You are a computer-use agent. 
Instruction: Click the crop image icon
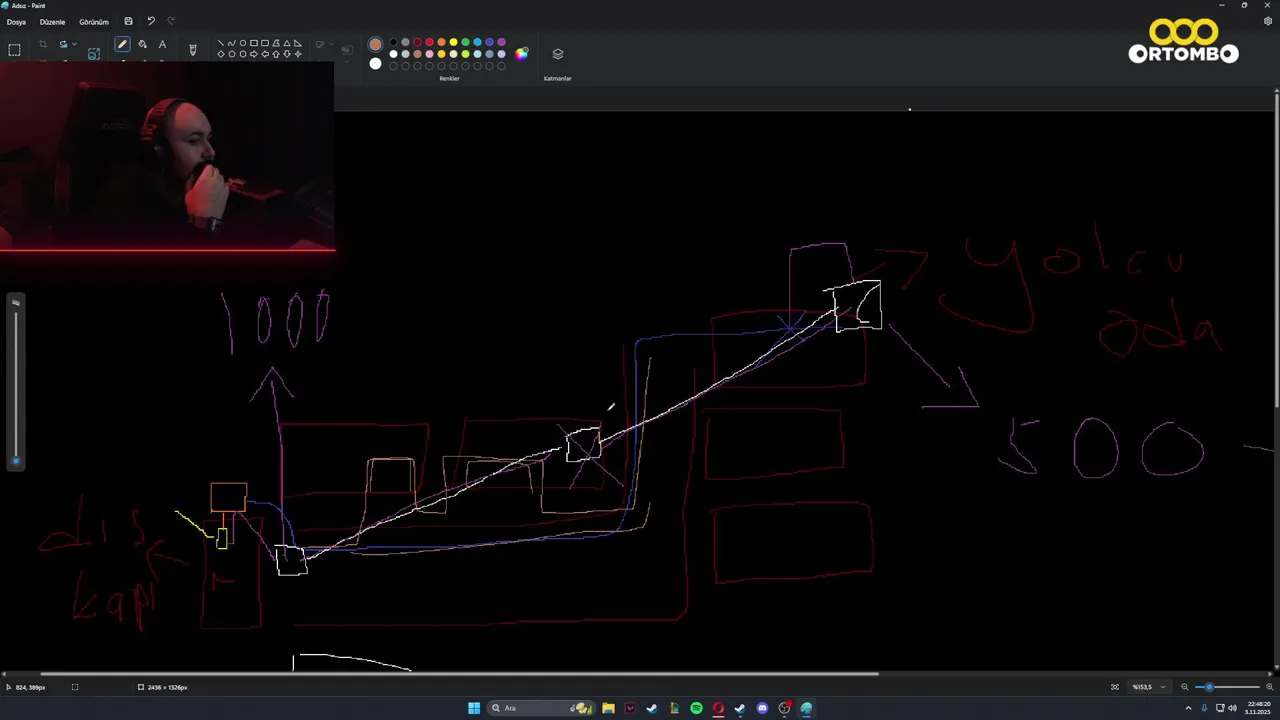pos(43,44)
